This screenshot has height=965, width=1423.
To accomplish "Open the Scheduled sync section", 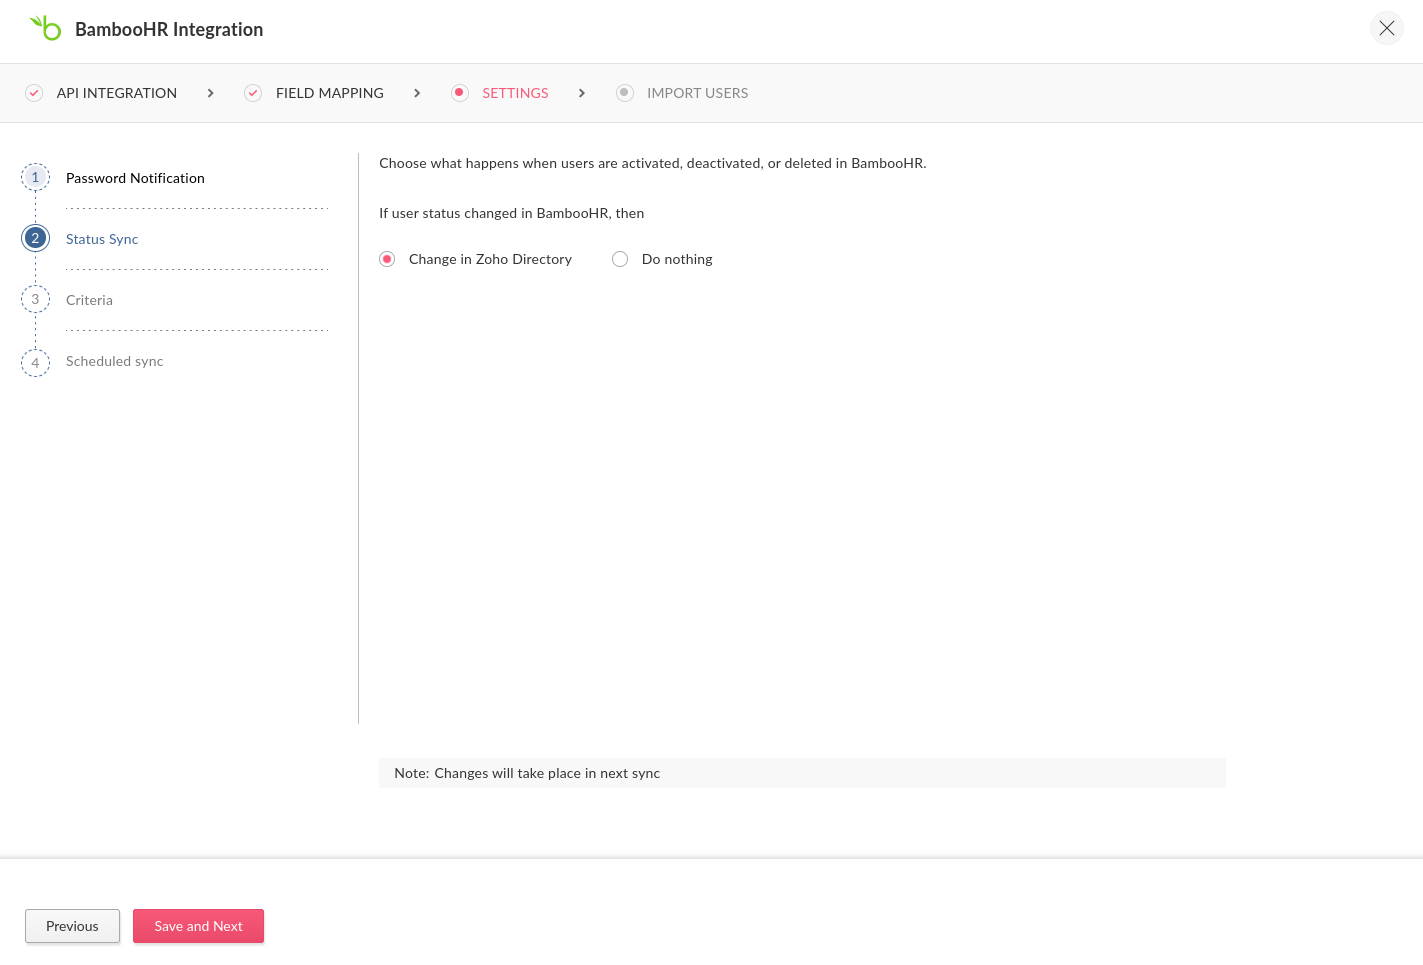I will [114, 361].
